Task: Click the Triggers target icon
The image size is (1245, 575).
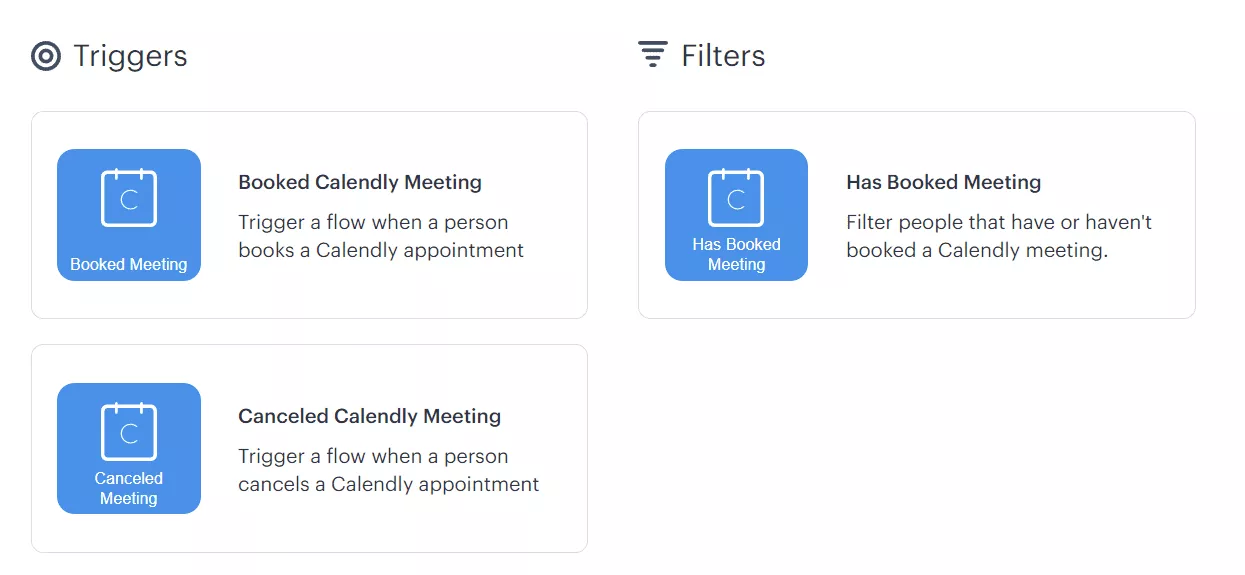Action: click(46, 56)
